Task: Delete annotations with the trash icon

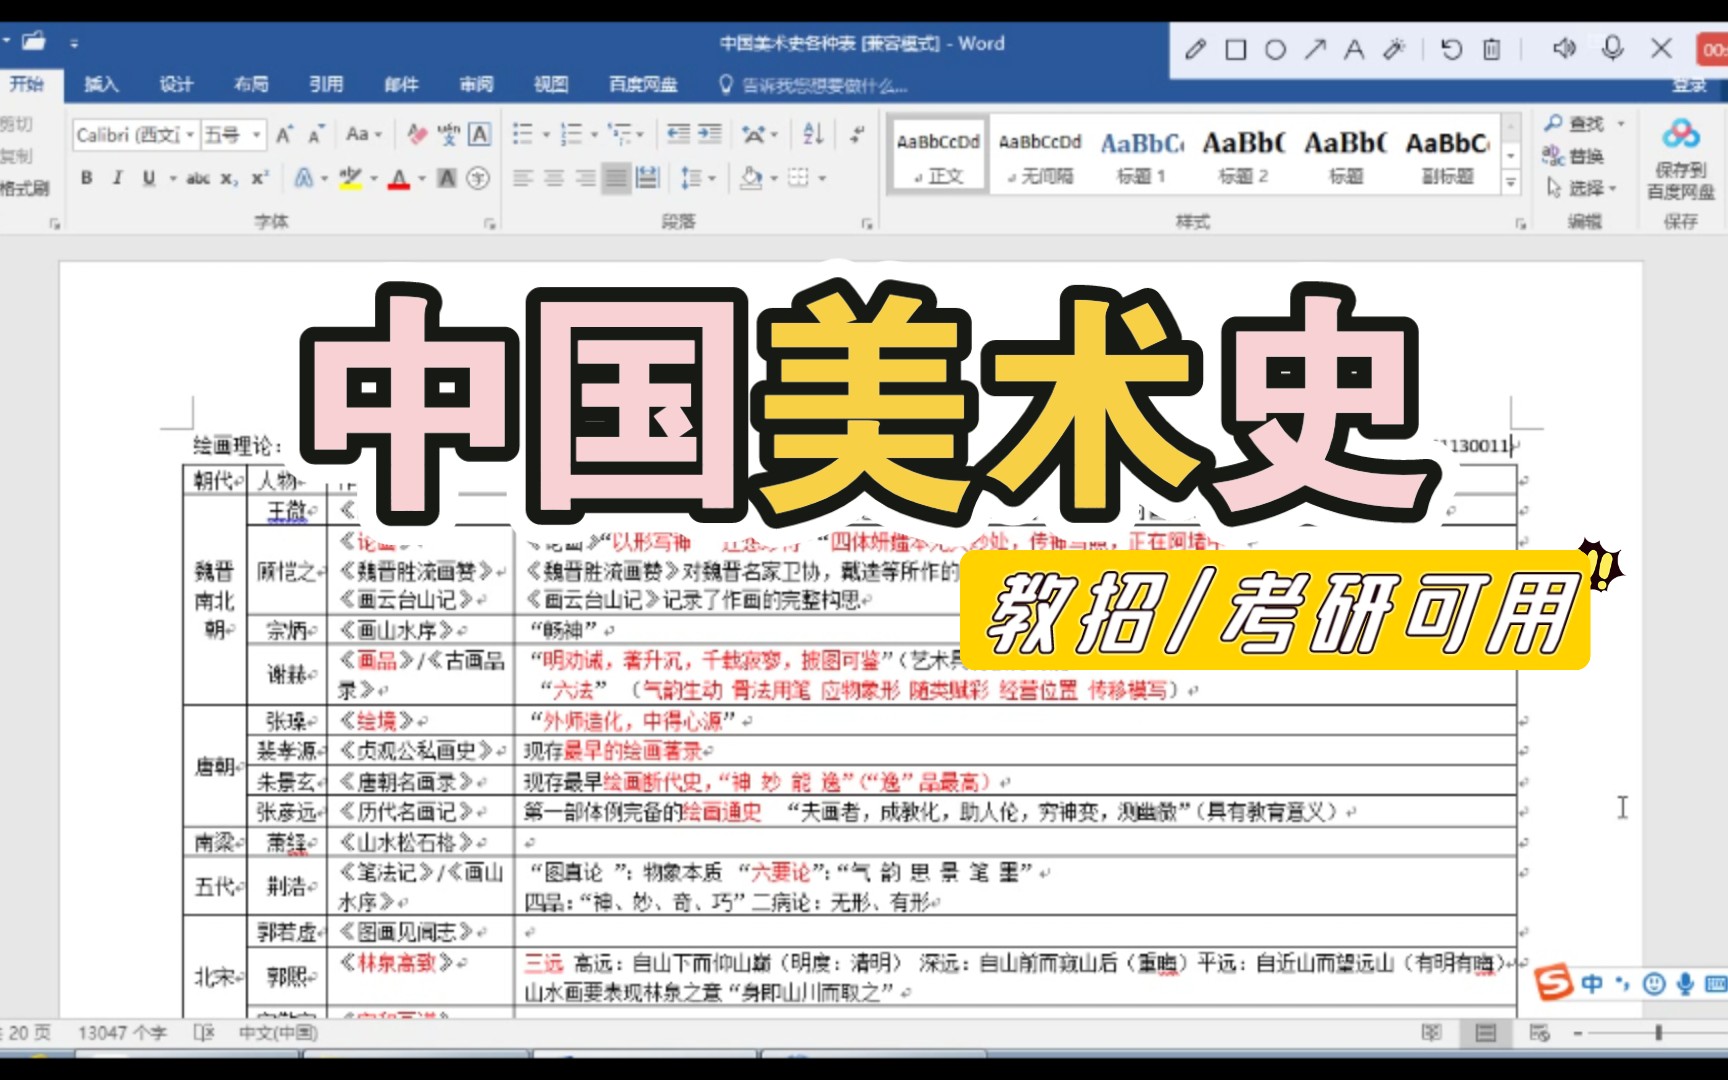Action: (x=1491, y=49)
